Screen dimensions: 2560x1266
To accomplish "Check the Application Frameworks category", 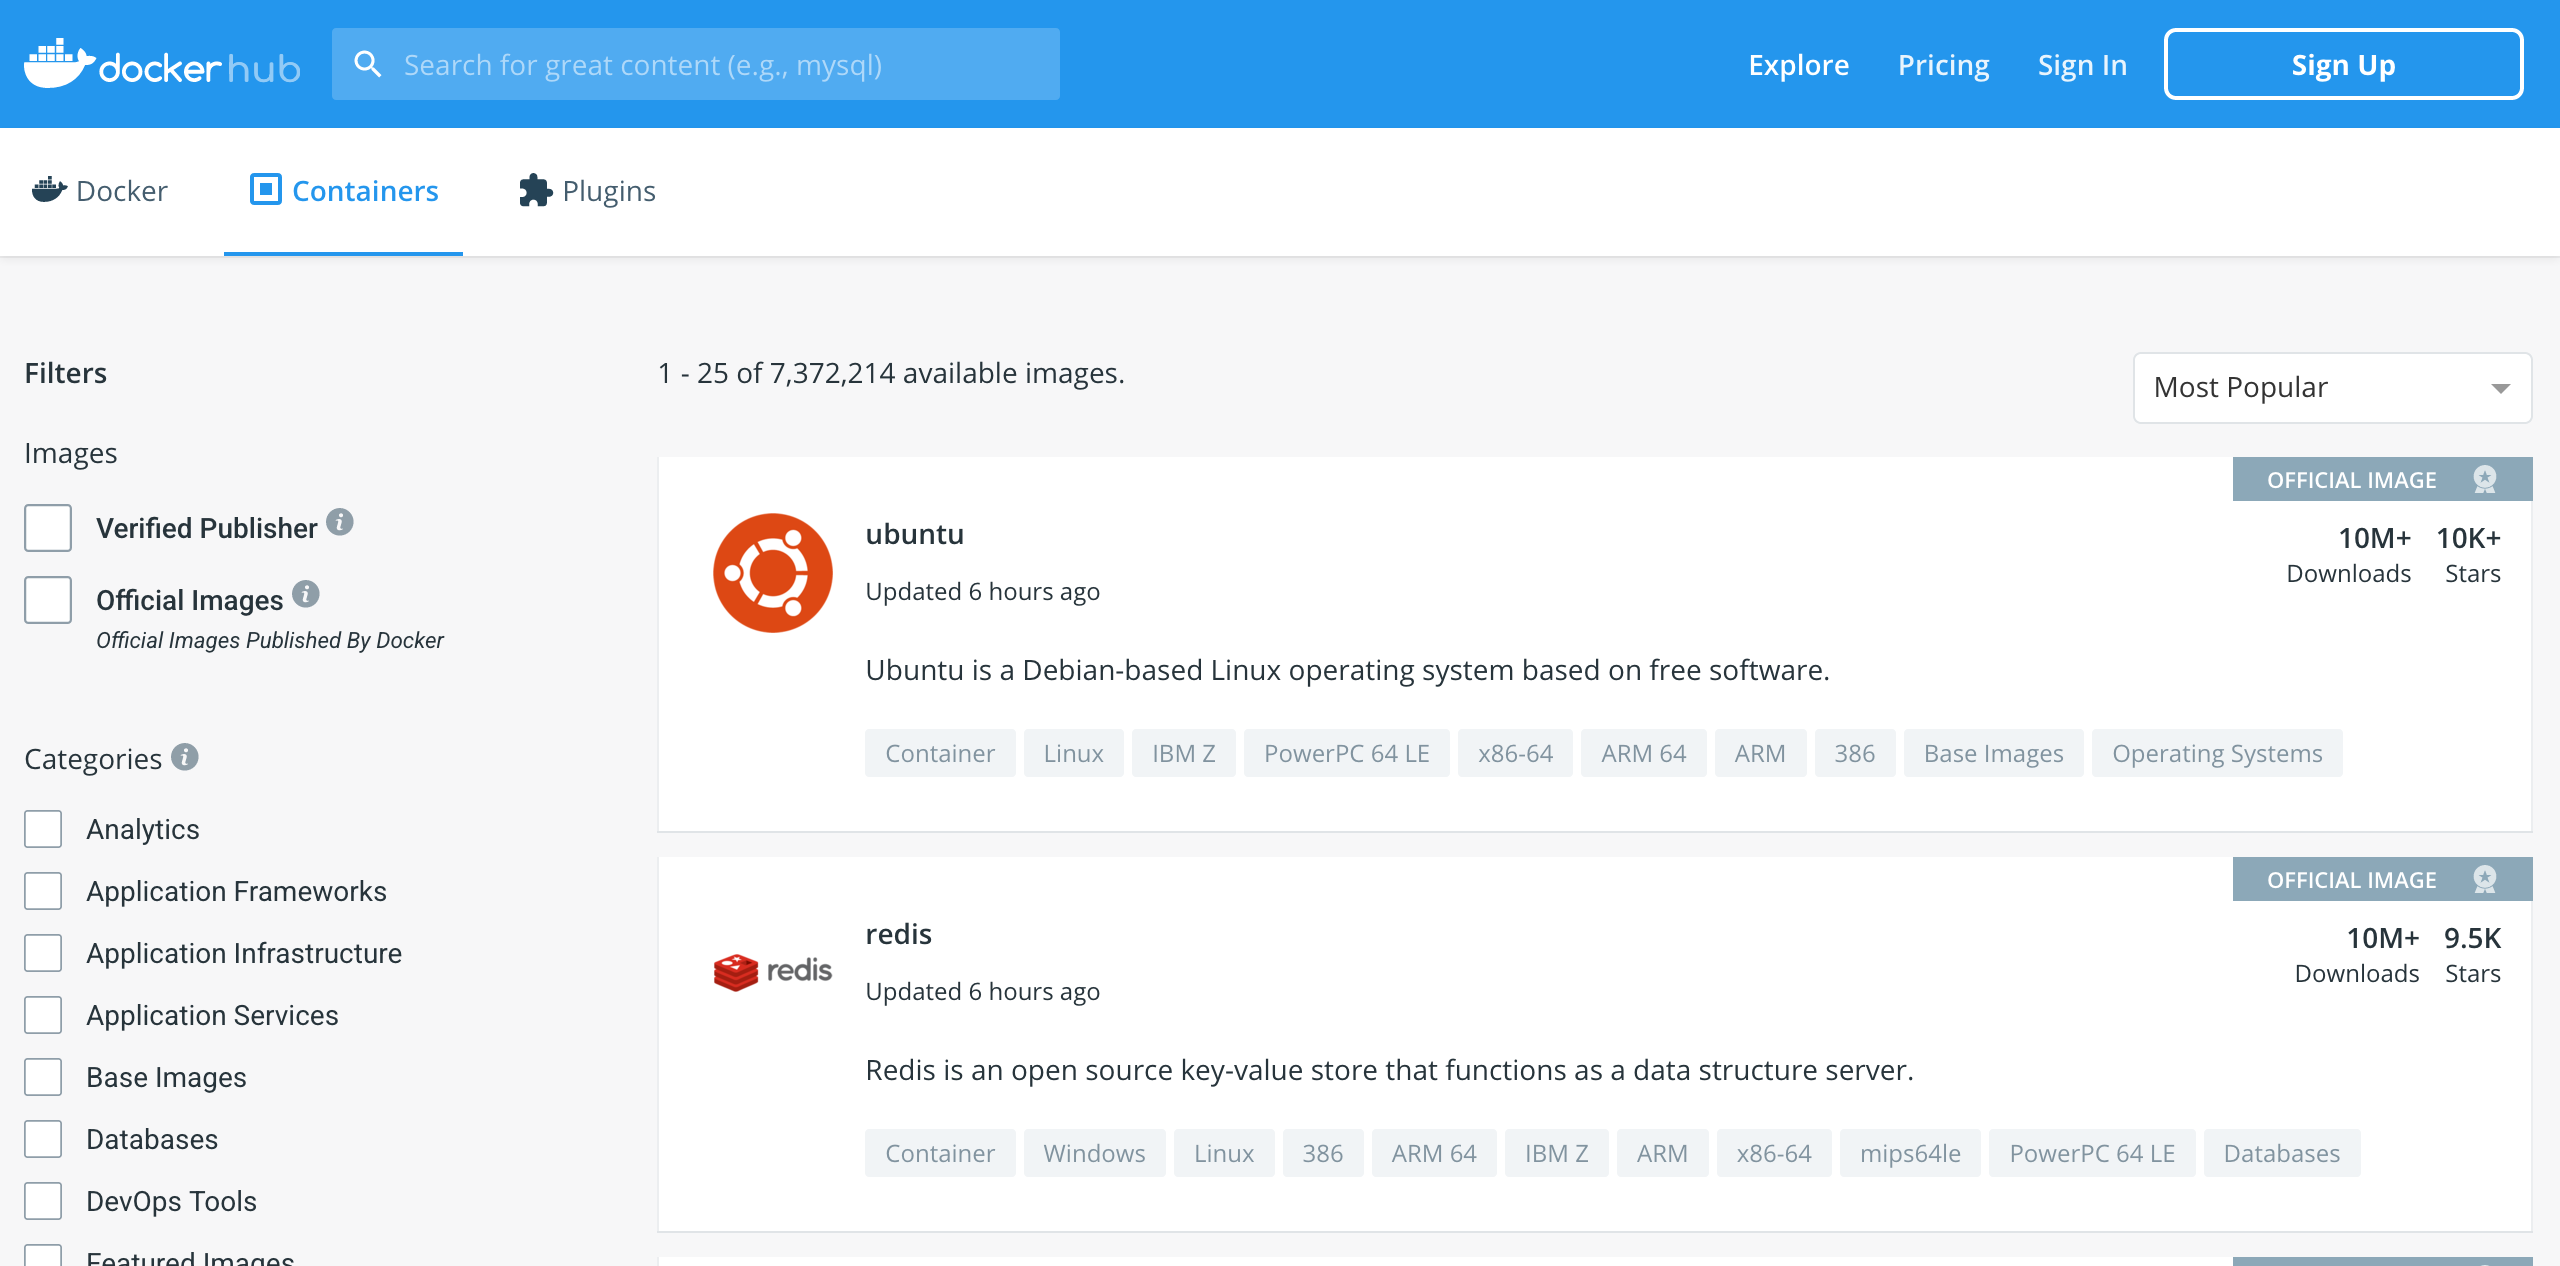I will tap(43, 891).
